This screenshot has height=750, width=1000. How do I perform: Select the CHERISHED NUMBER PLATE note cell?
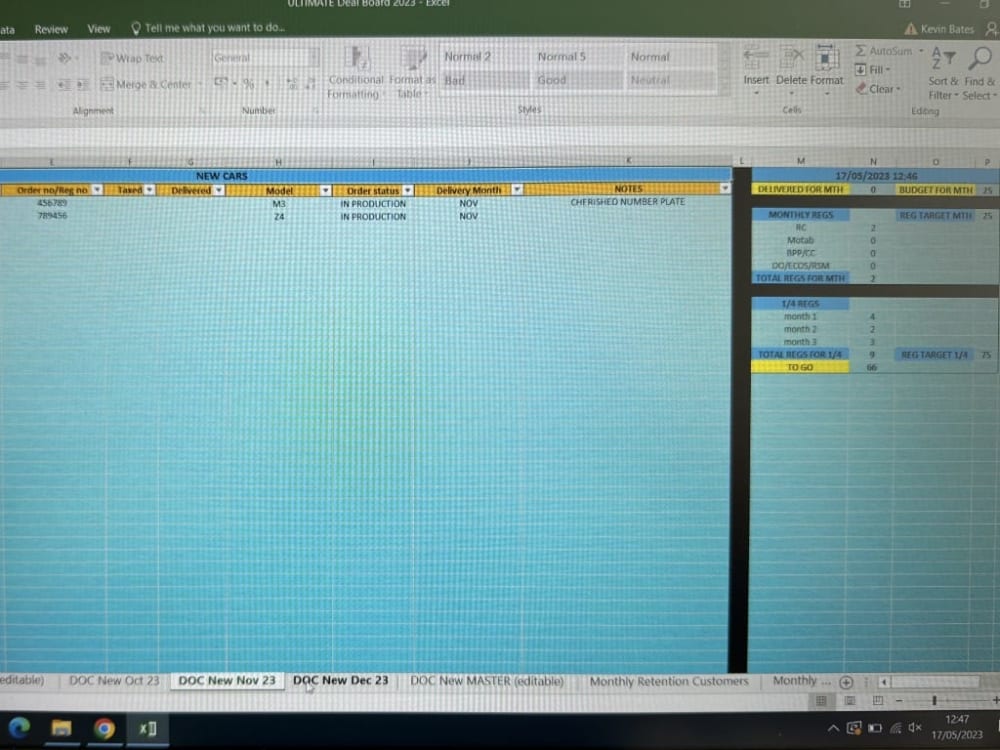coord(628,202)
